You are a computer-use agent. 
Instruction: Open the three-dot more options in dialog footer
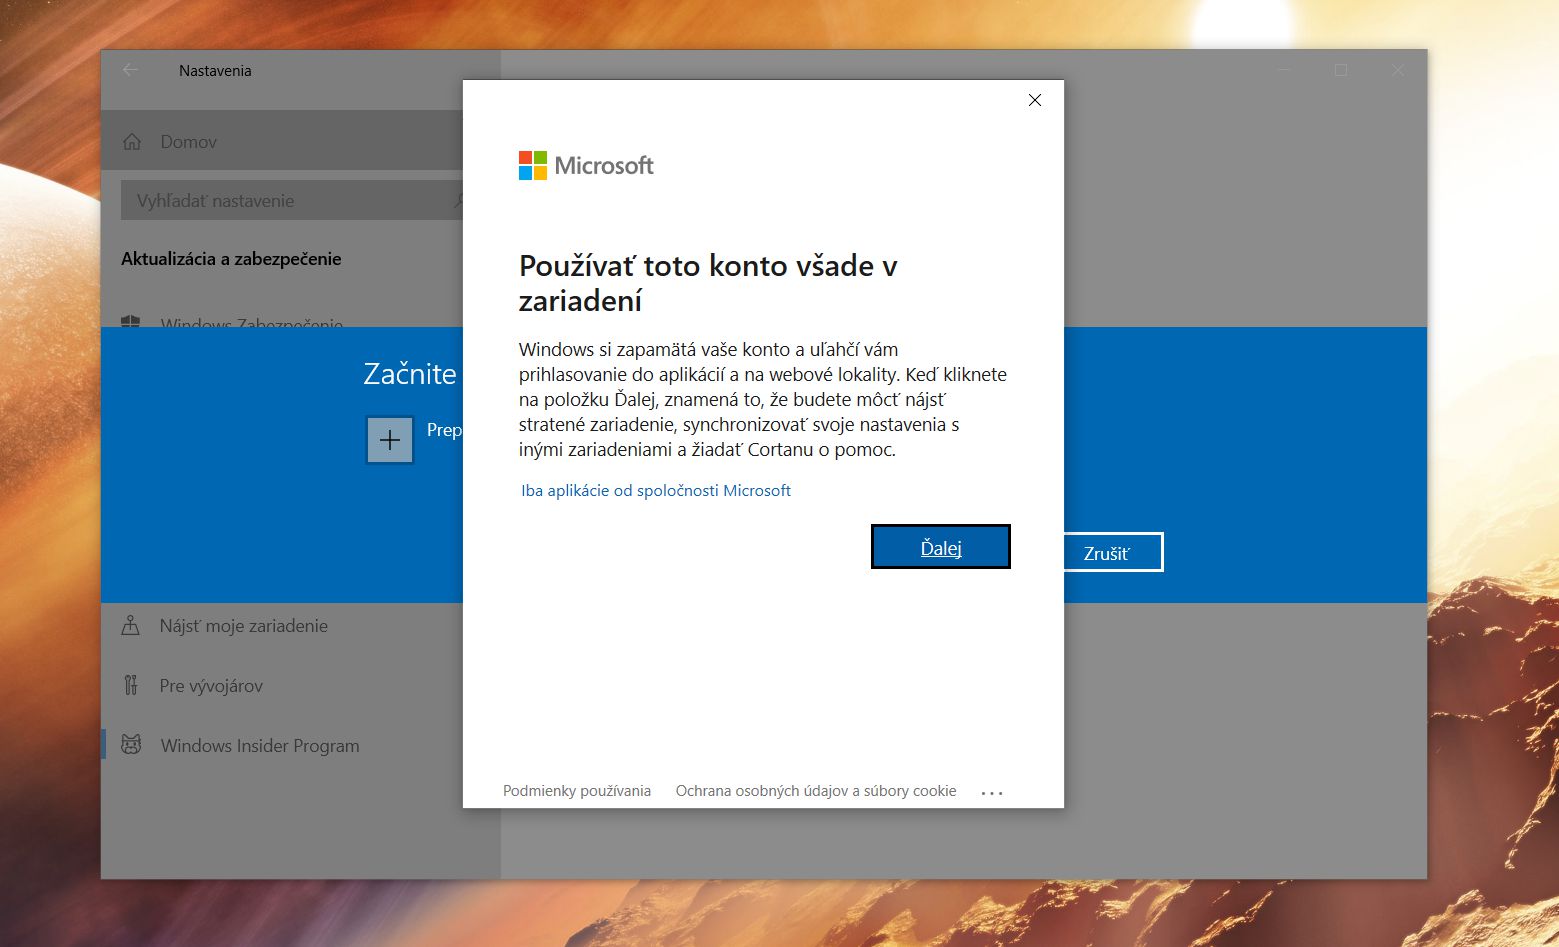pyautogui.click(x=992, y=793)
